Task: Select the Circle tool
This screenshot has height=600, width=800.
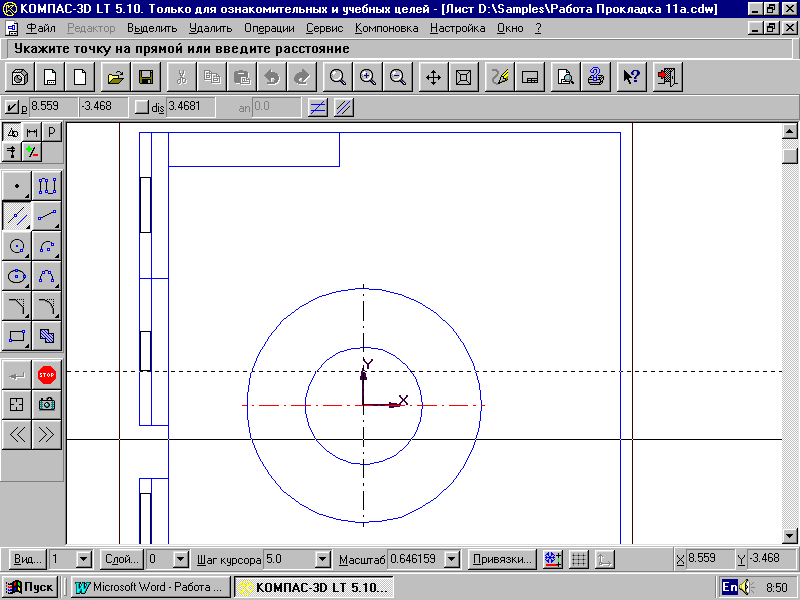Action: click(17, 246)
